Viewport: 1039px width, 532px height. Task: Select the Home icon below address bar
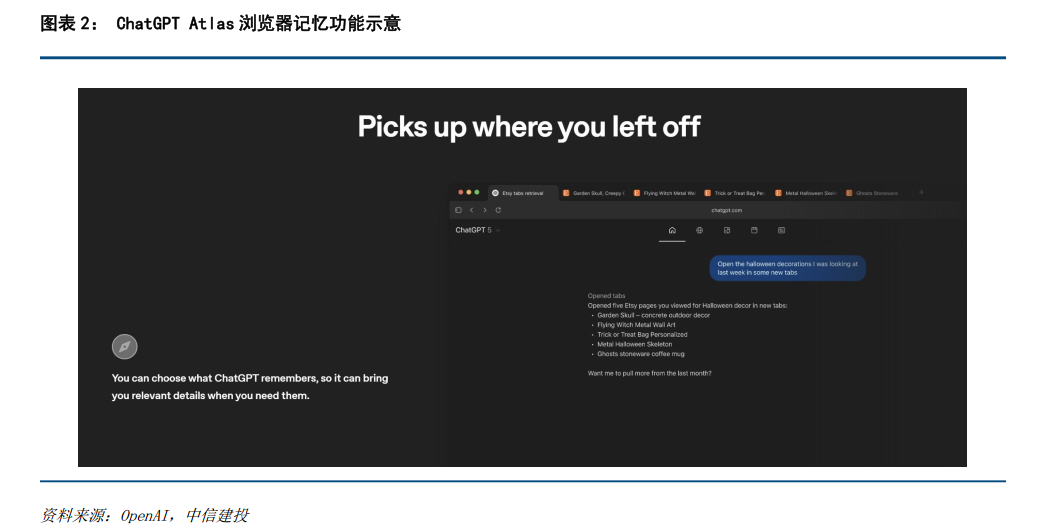click(x=672, y=231)
